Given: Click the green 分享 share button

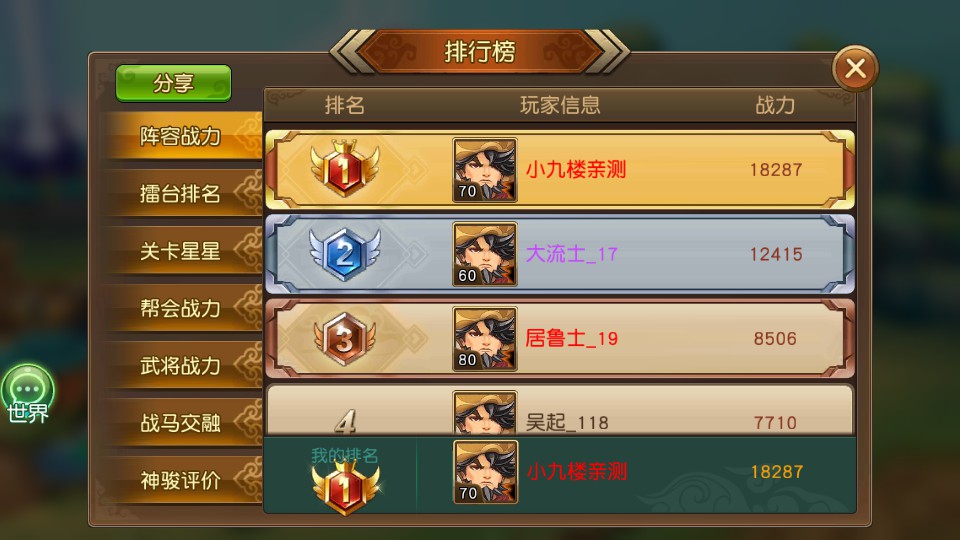Looking at the screenshot, I should pyautogui.click(x=173, y=83).
